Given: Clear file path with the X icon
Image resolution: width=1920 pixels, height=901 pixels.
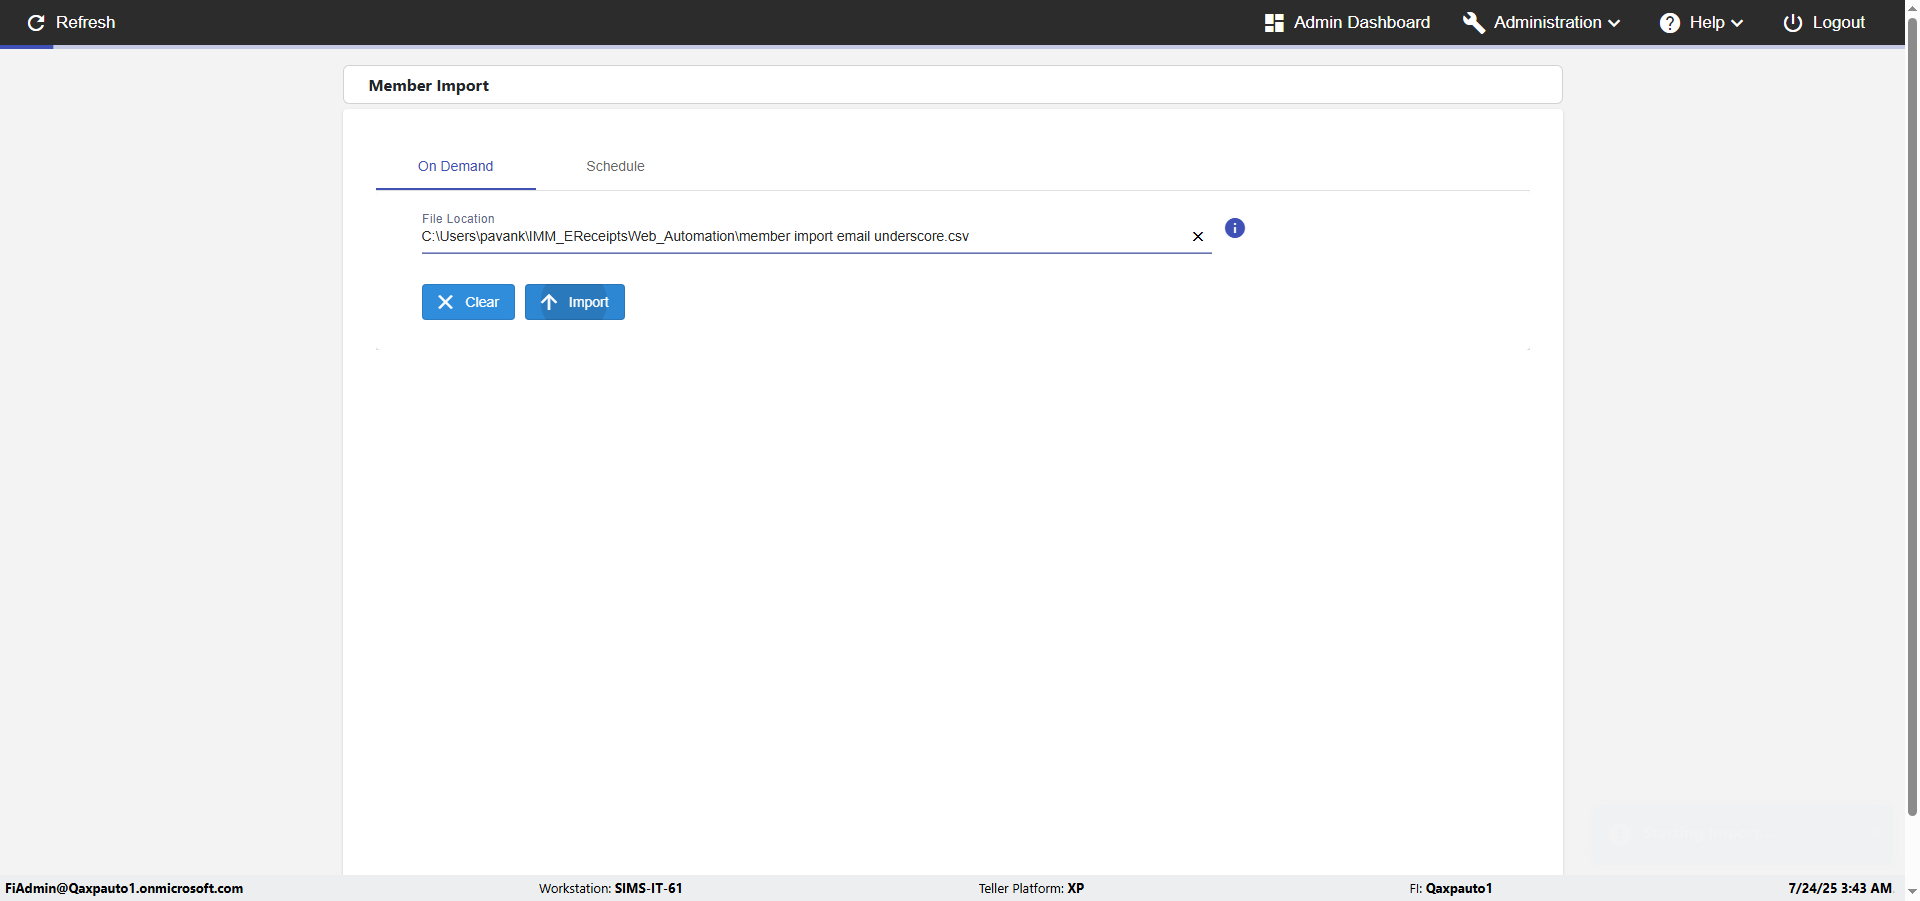Looking at the screenshot, I should 1197,237.
